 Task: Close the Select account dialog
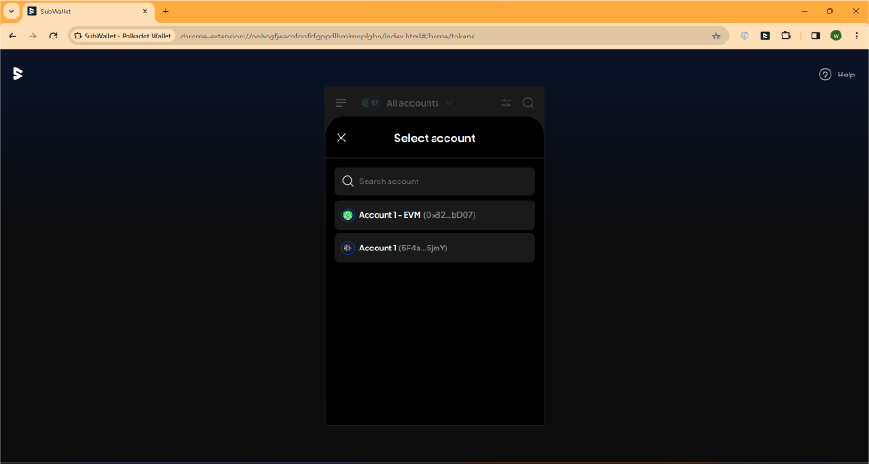pos(342,138)
